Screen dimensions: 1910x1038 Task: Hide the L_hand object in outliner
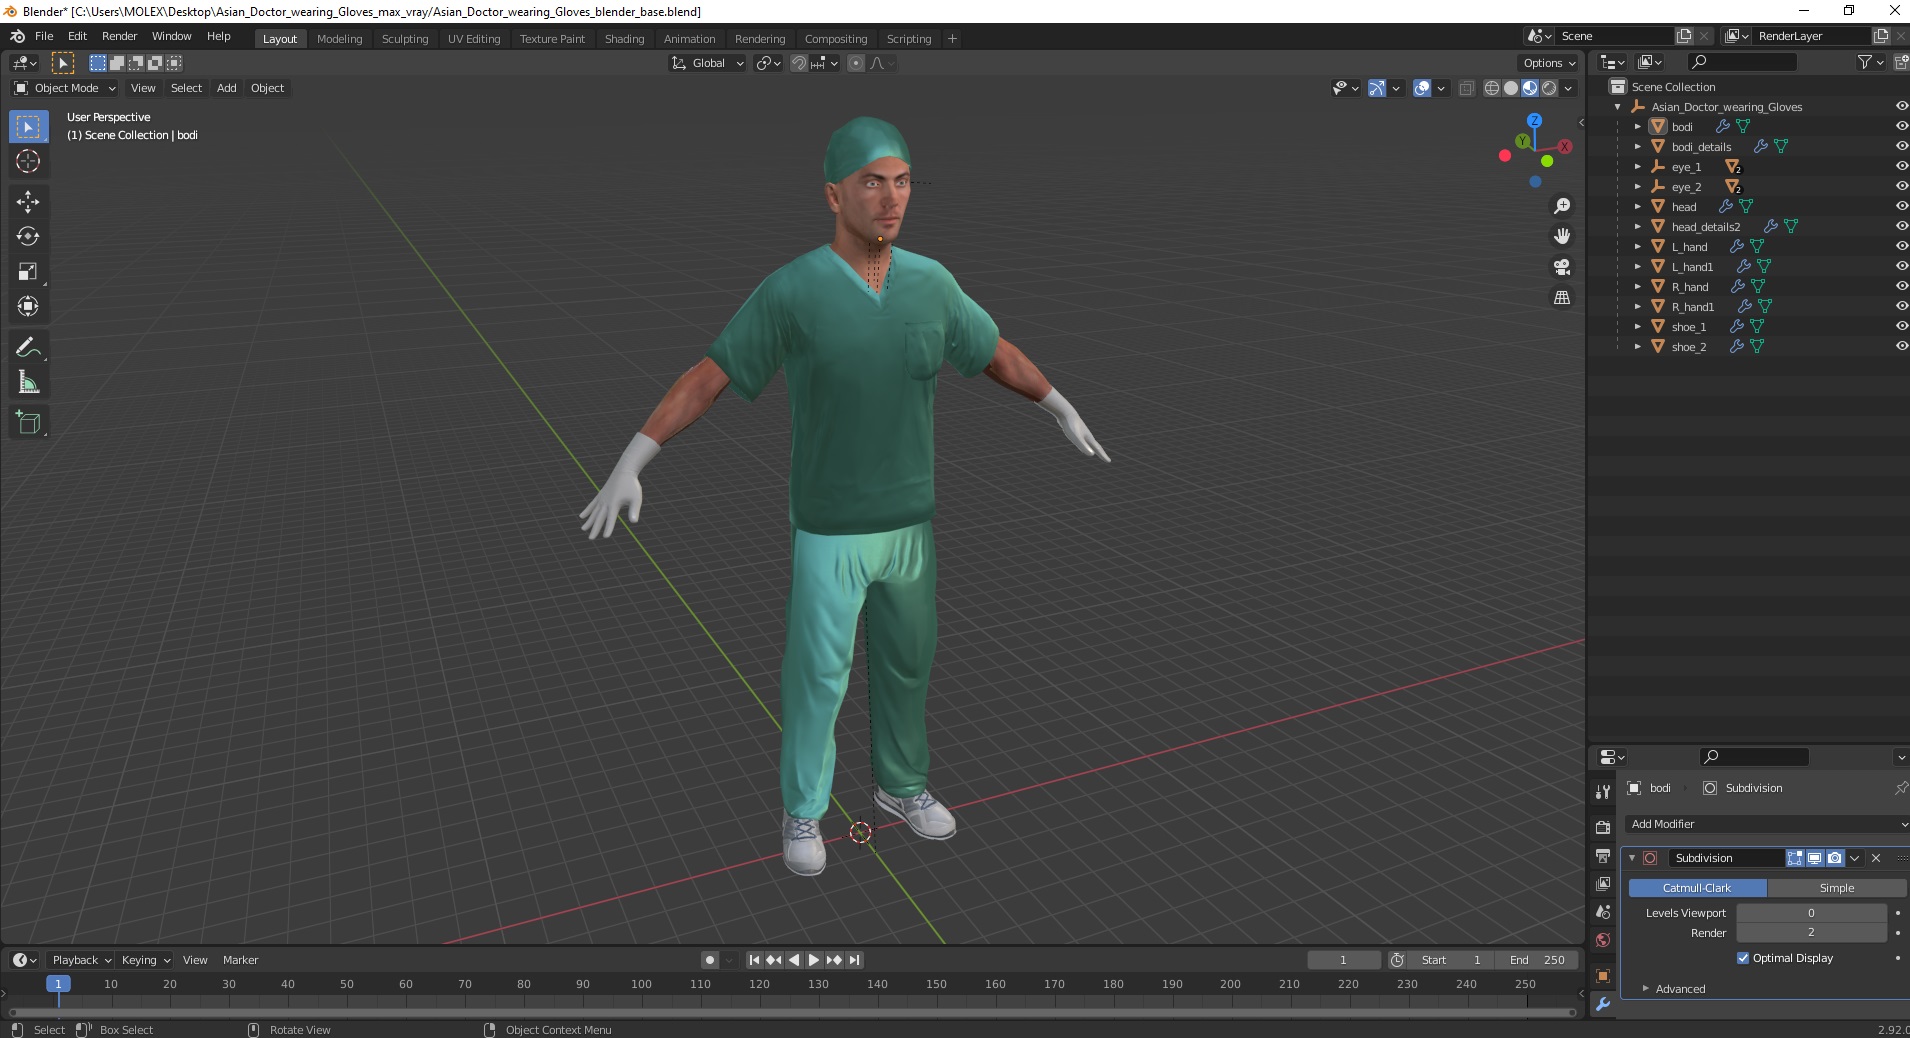pos(1901,247)
